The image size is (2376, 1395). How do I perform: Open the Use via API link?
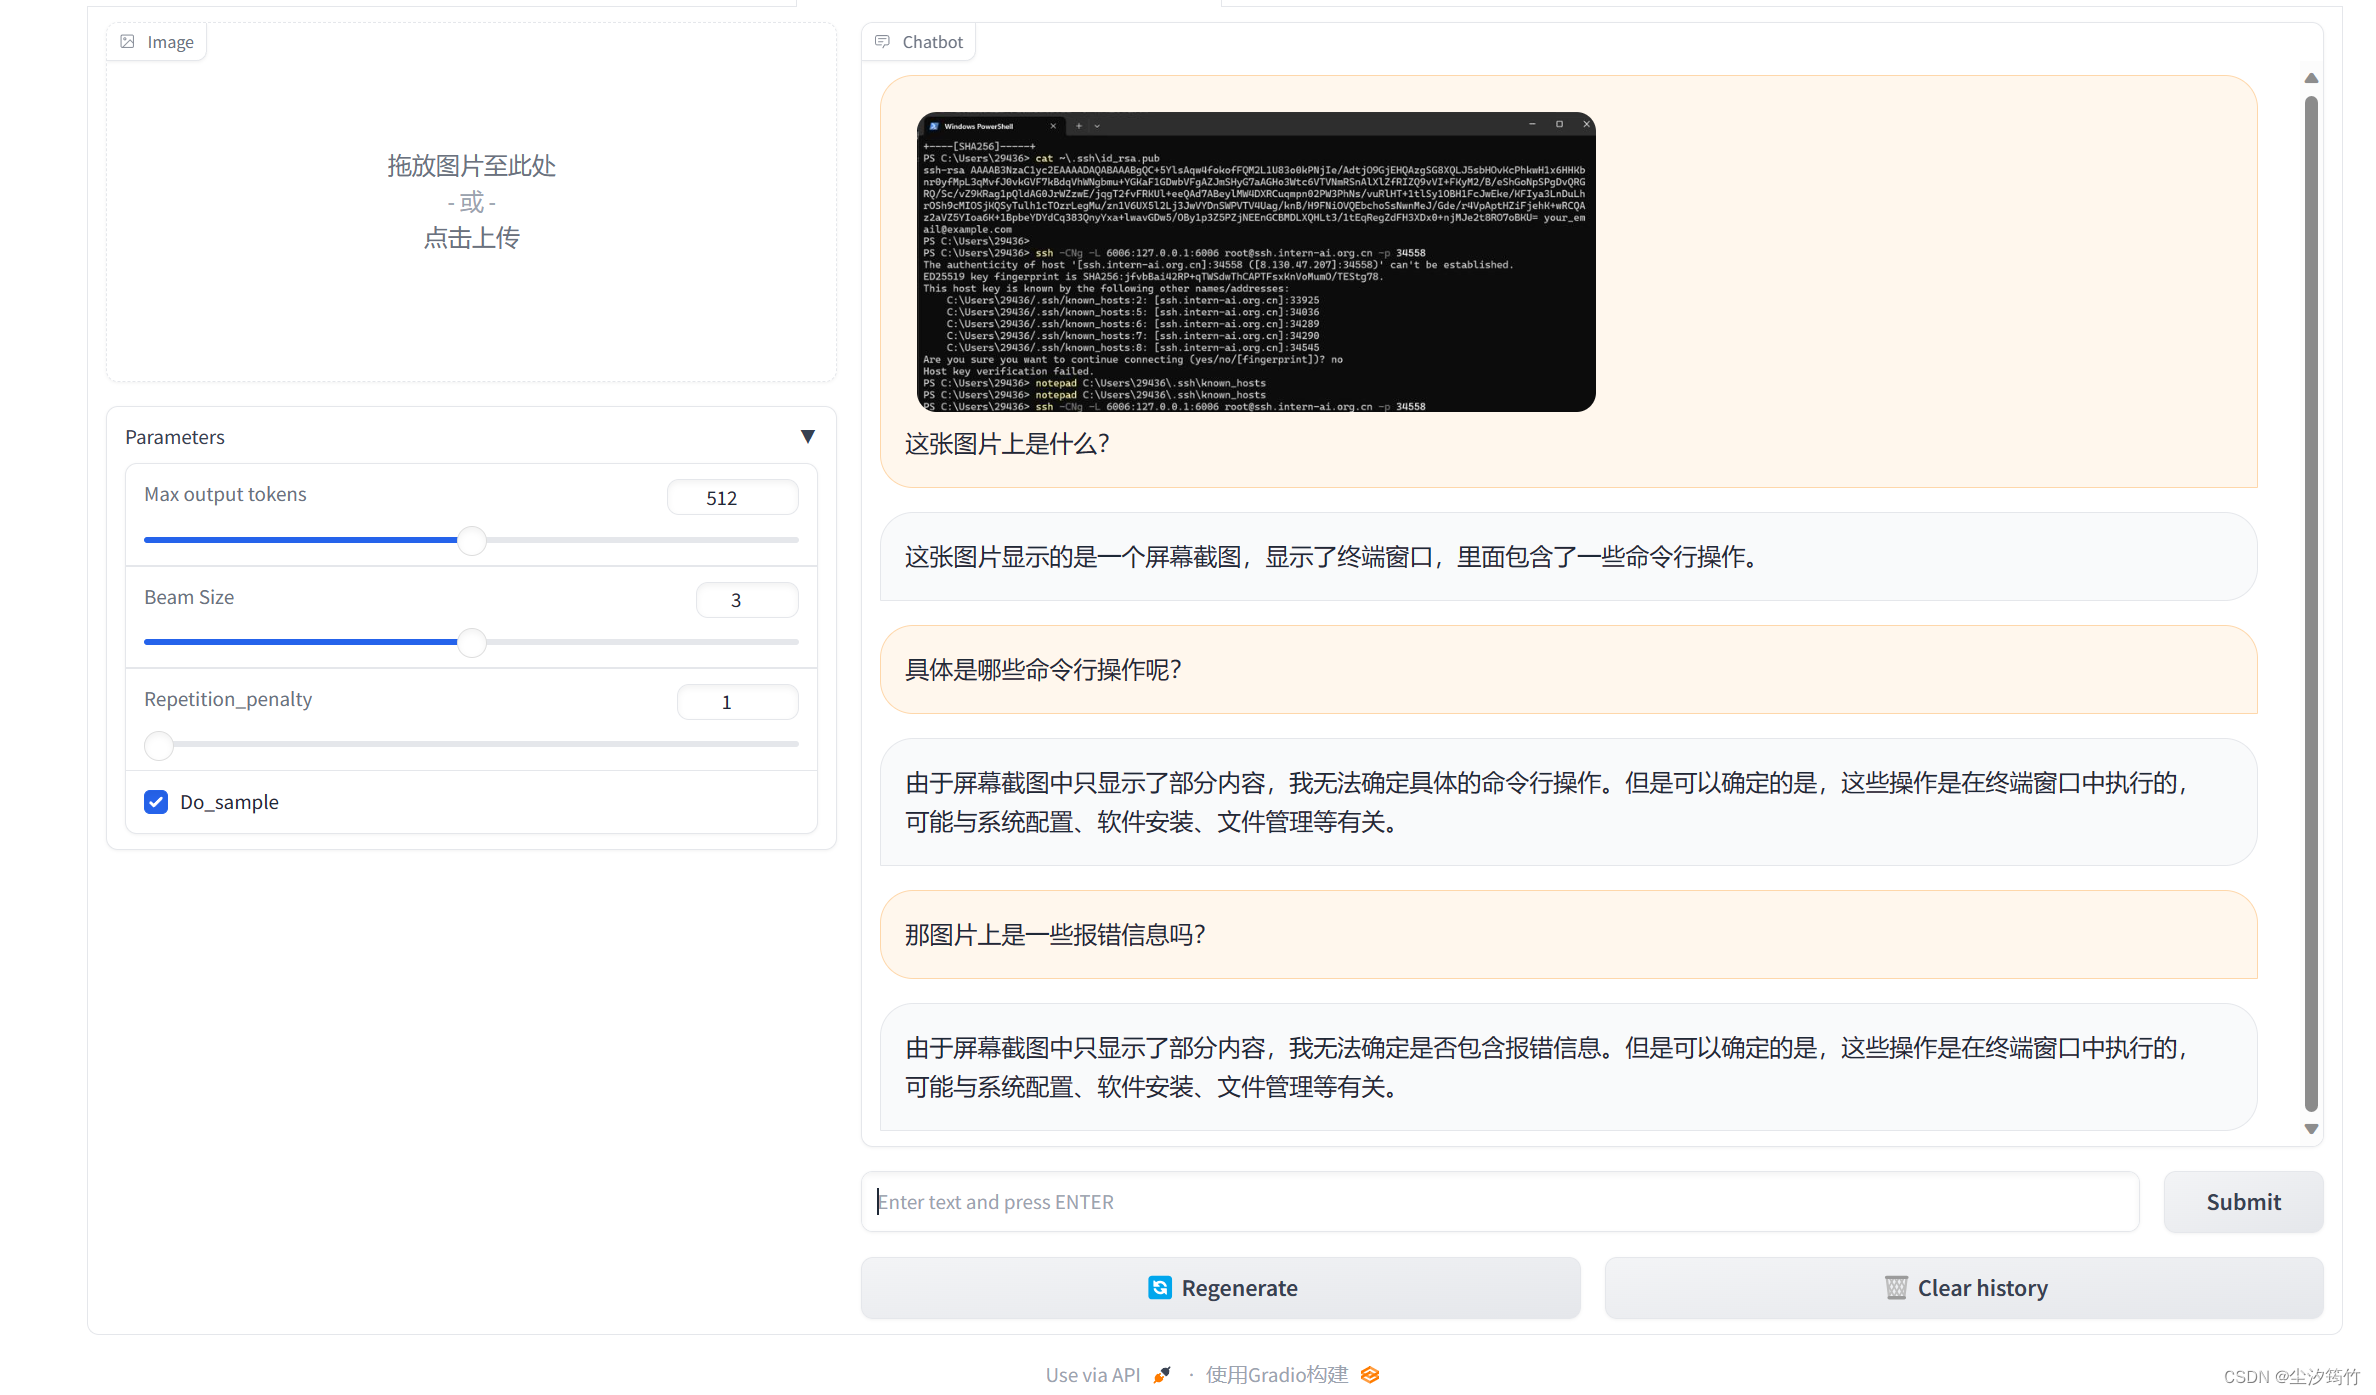[1091, 1374]
